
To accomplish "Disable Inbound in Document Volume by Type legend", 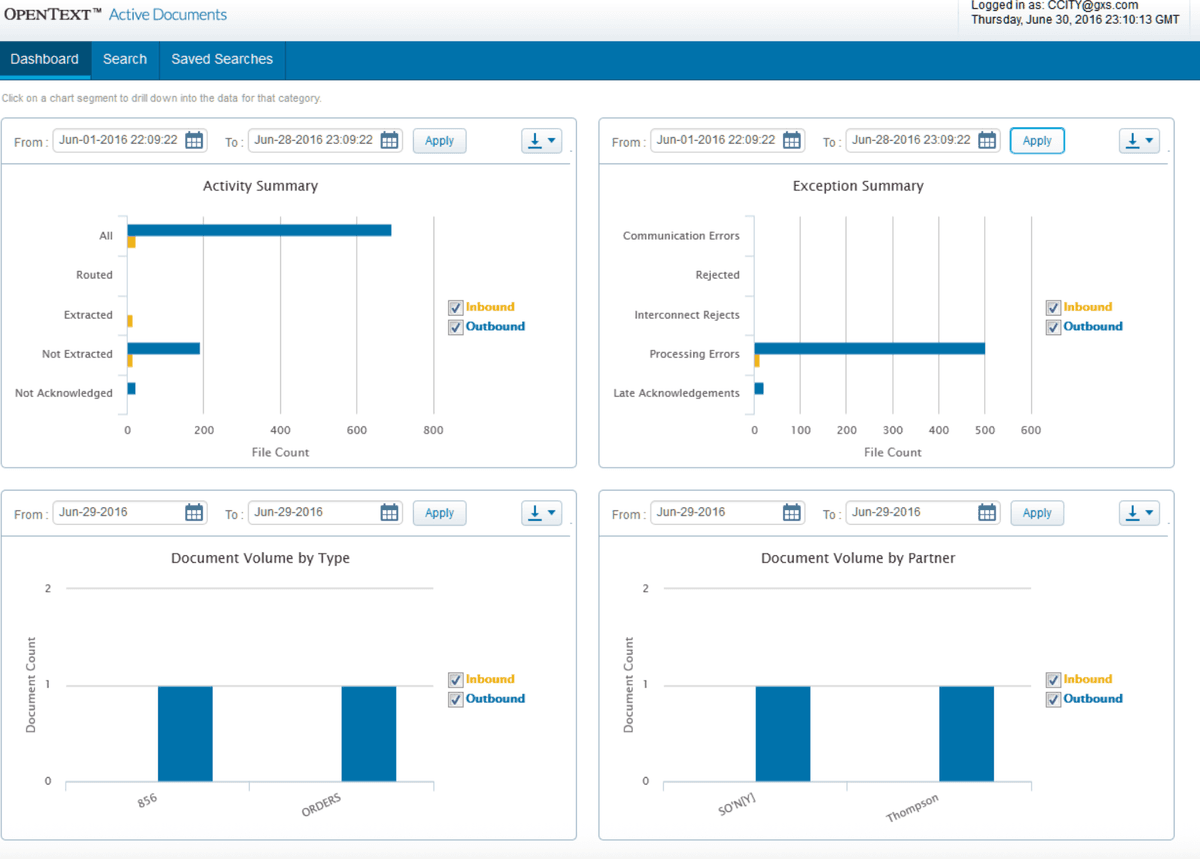I will click(x=456, y=679).
